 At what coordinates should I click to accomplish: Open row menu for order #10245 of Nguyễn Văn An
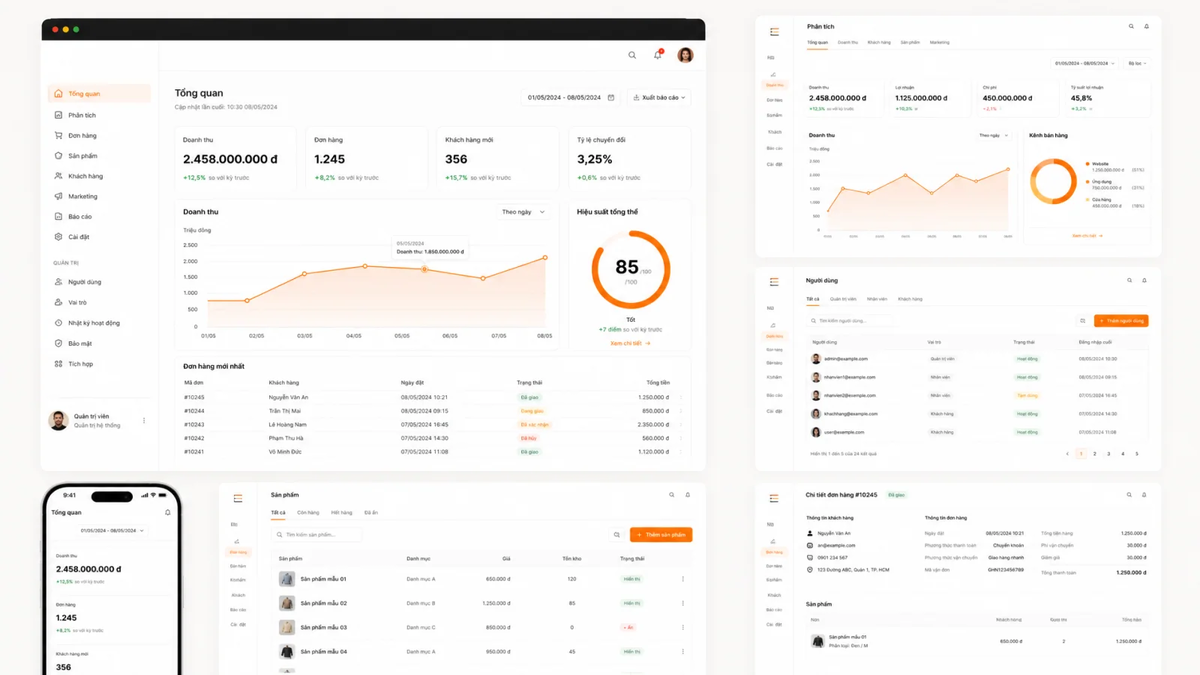681,397
